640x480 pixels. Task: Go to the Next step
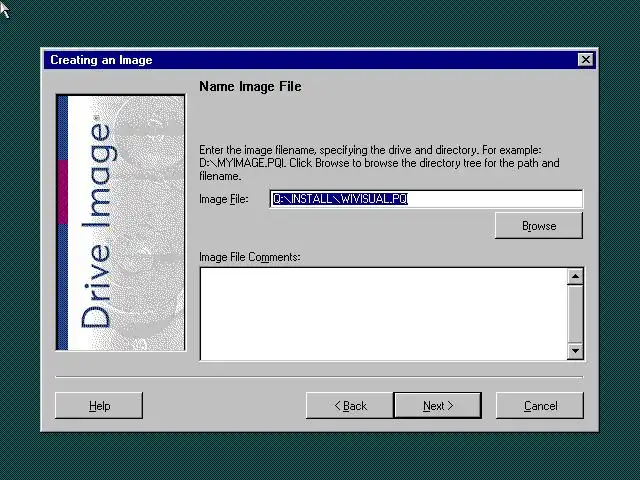[438, 405]
